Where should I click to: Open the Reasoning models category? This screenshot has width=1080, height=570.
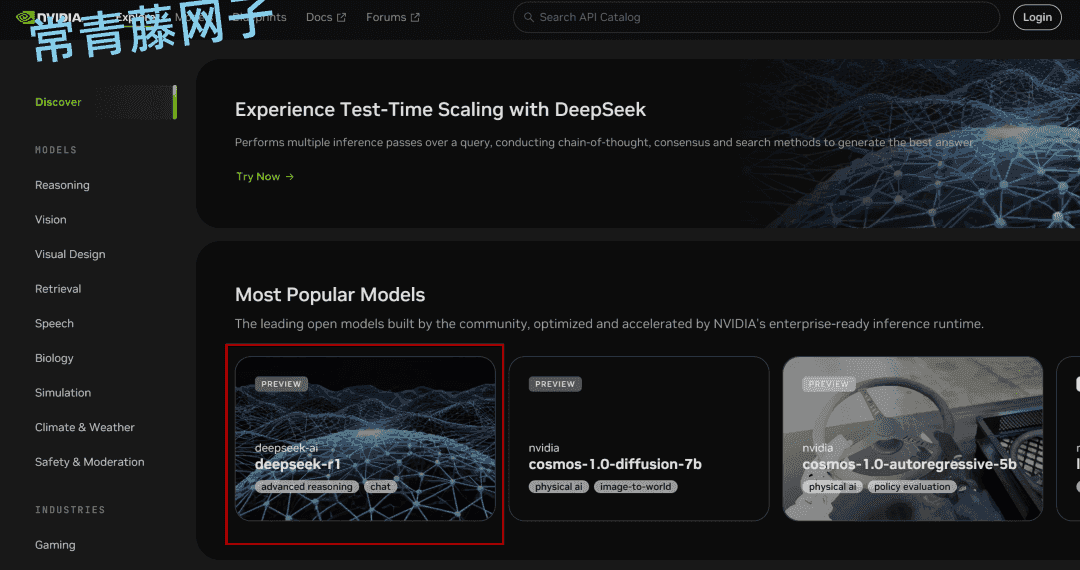click(62, 185)
